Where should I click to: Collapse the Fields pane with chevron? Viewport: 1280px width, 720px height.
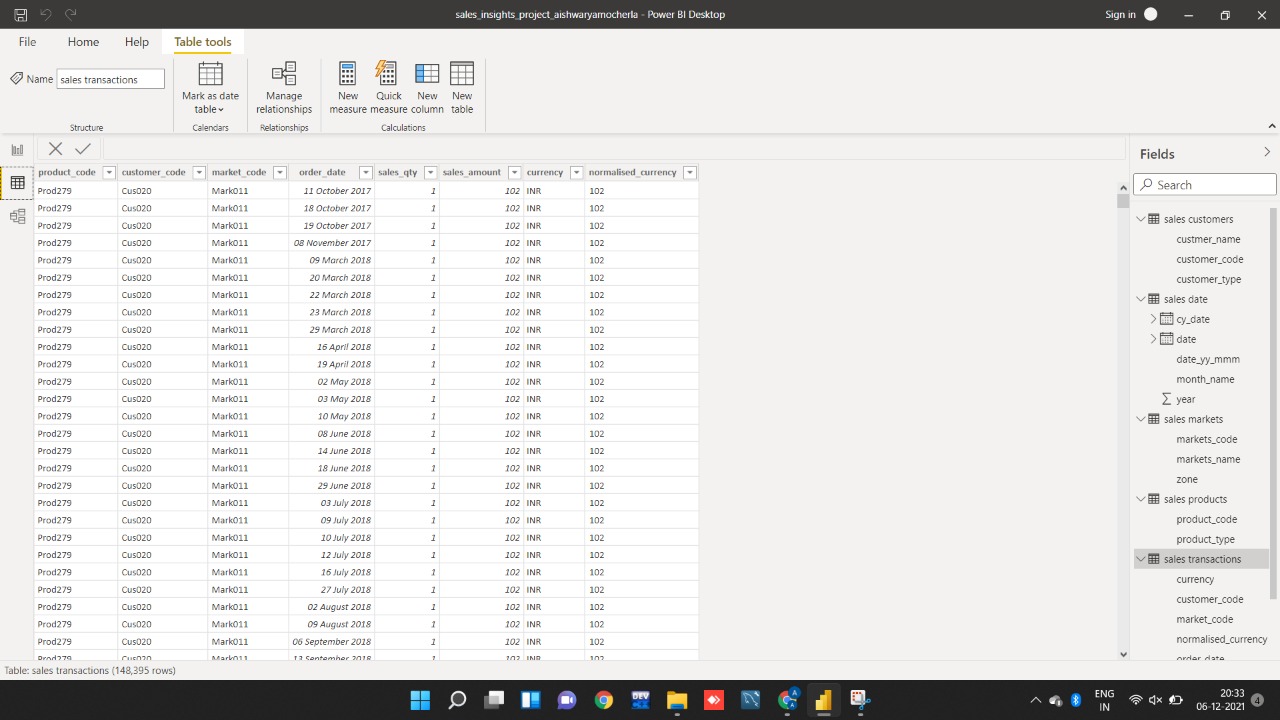coord(1267,153)
